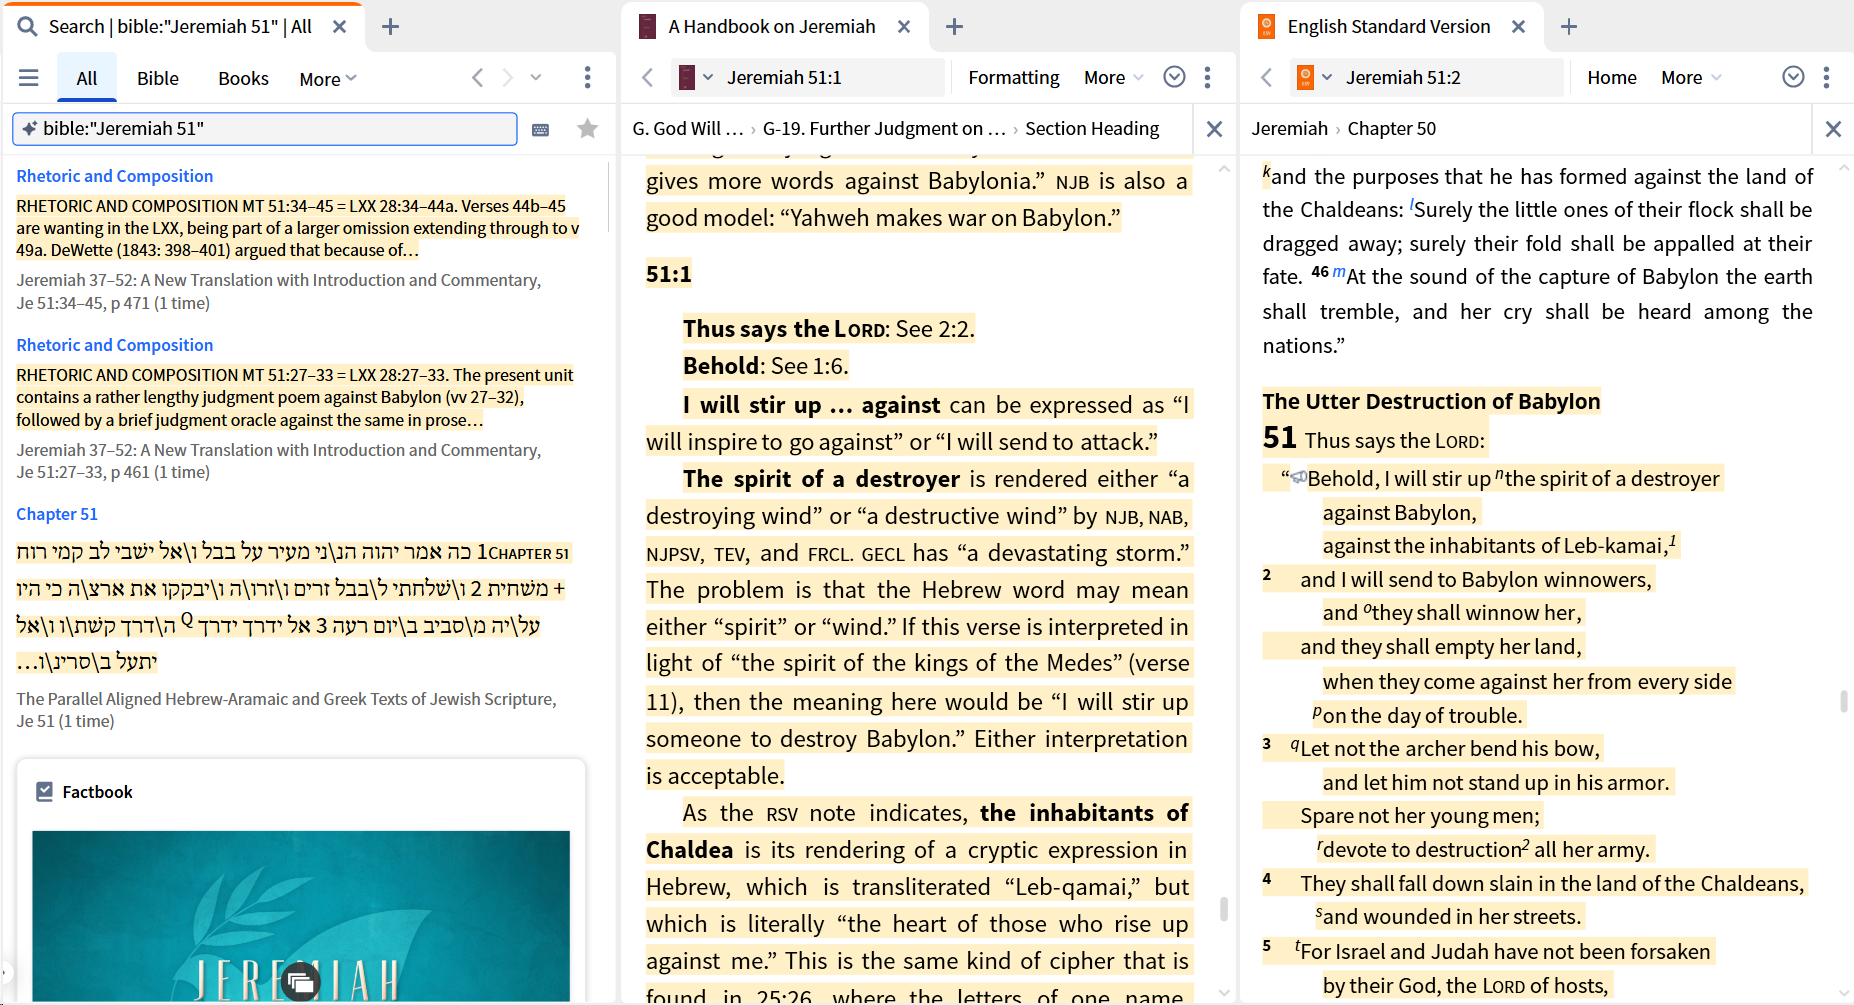Expand ESV resource dropdown chevron

pos(1327,77)
